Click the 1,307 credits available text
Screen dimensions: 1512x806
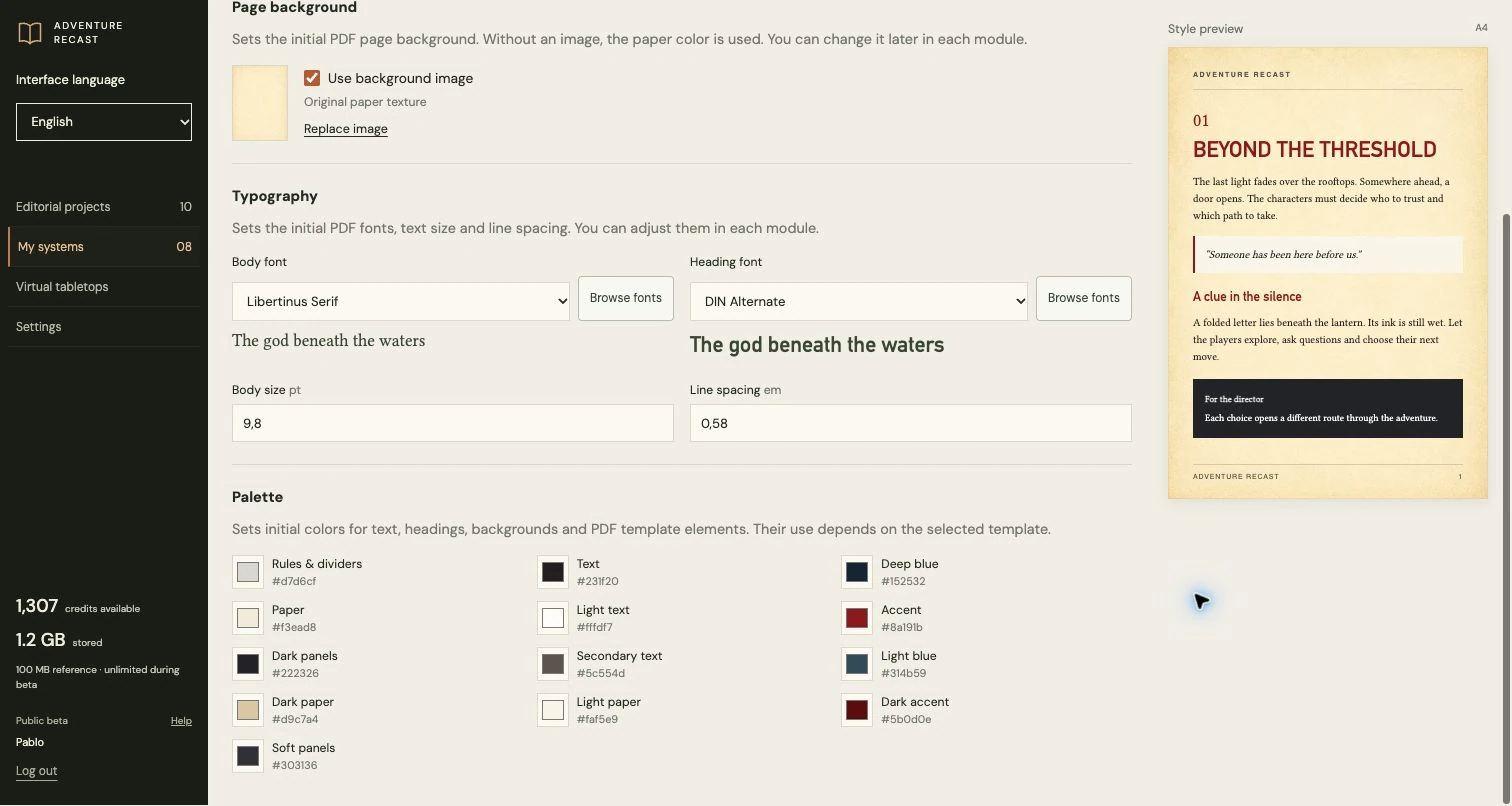(78, 606)
